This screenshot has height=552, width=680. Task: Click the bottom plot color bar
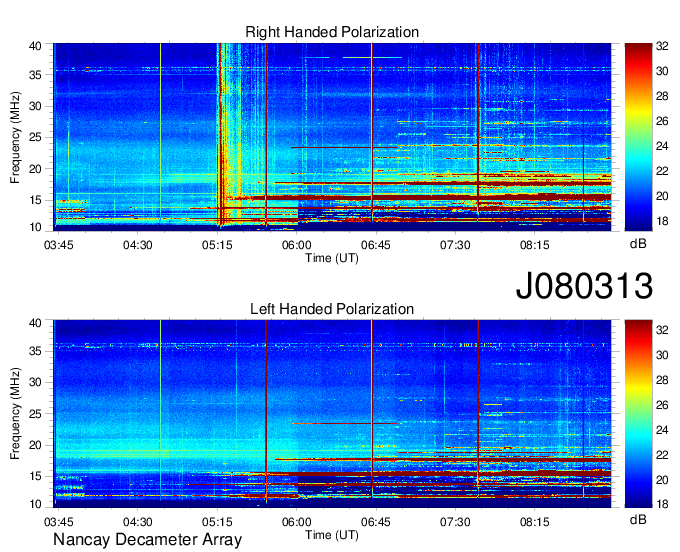tap(638, 413)
